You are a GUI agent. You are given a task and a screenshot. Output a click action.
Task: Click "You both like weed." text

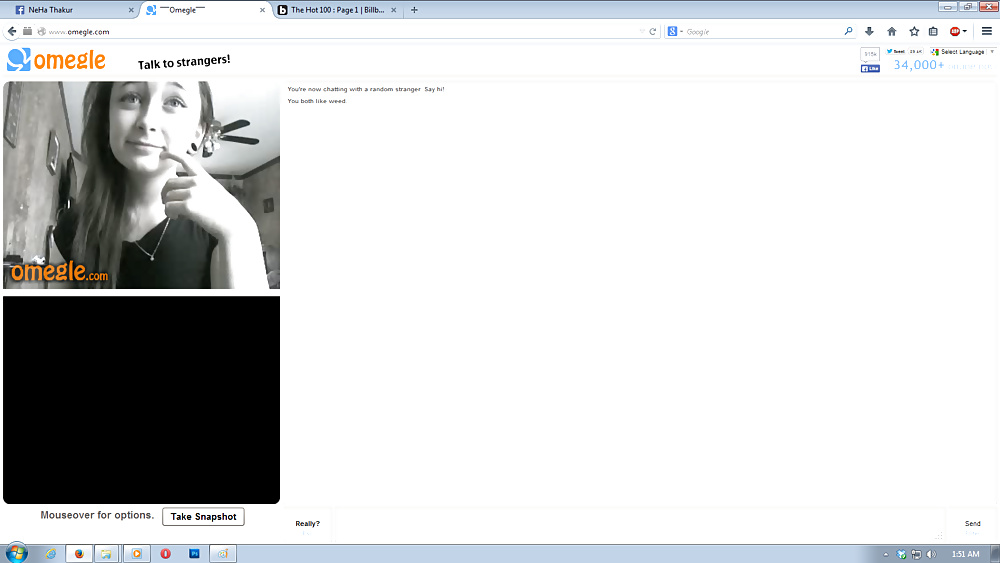(x=317, y=101)
